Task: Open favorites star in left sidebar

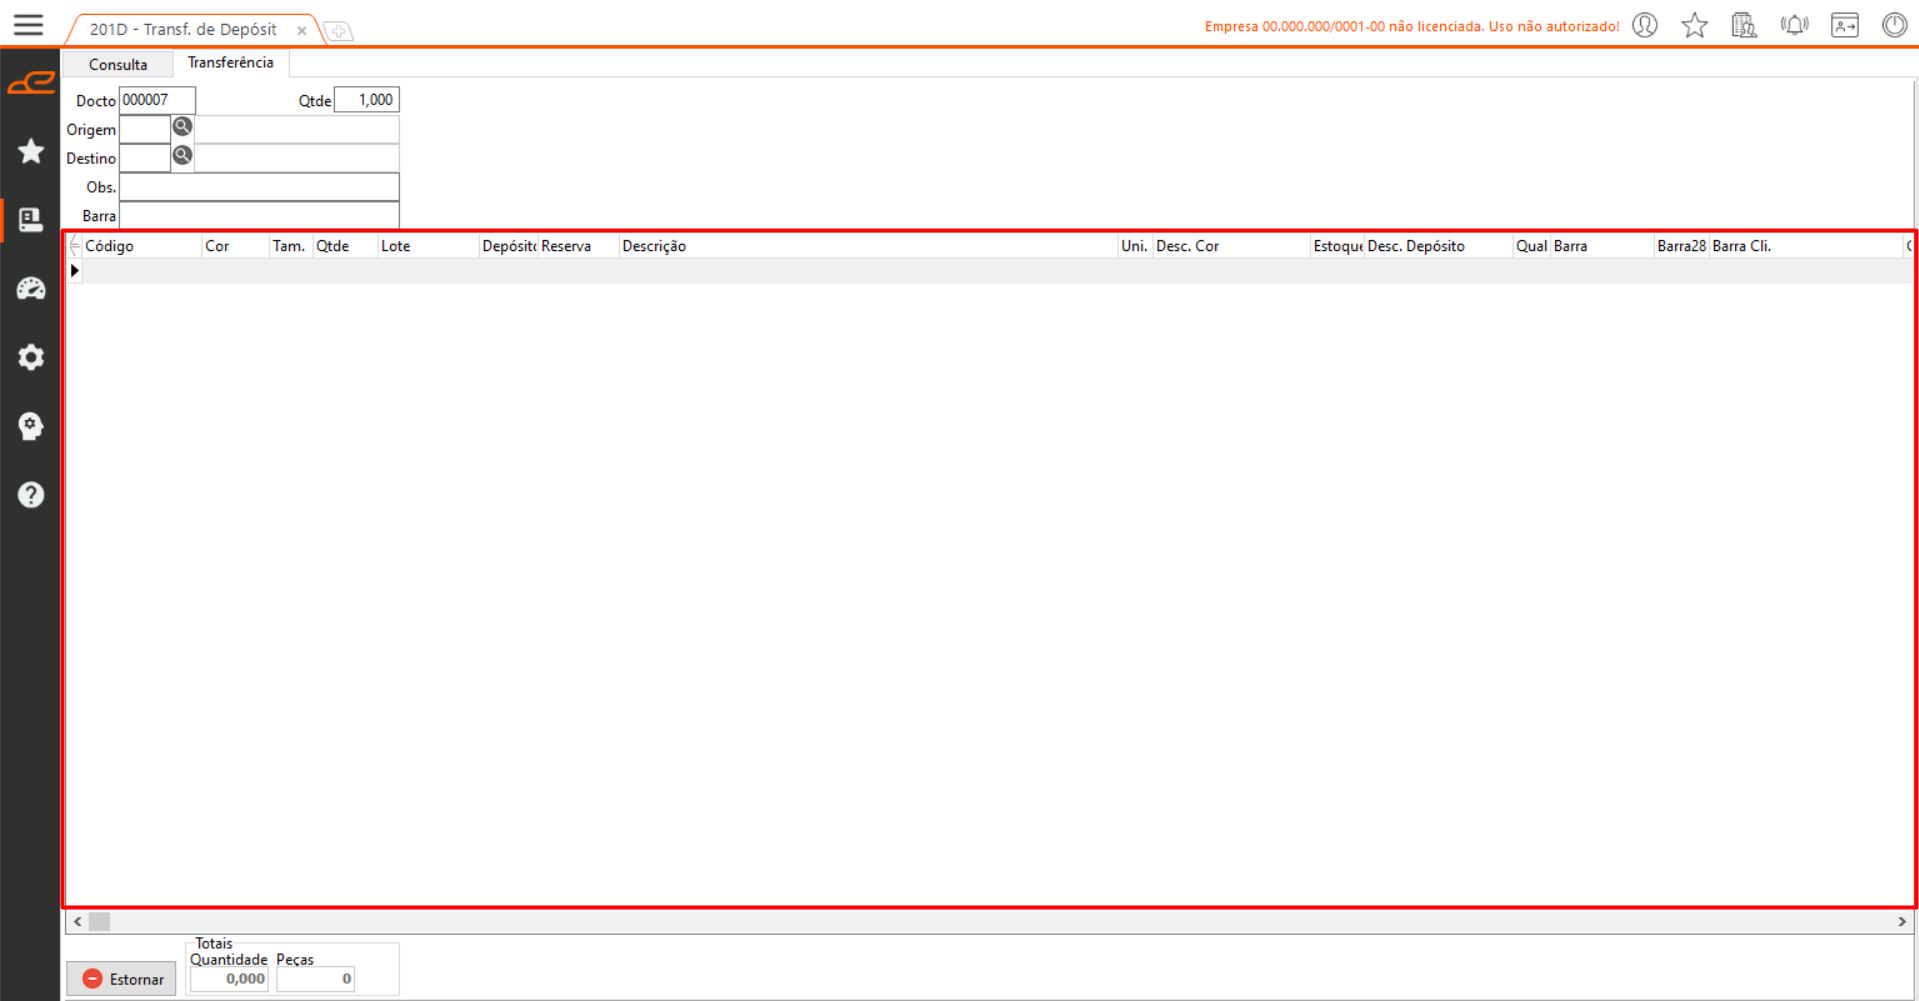Action: pyautogui.click(x=31, y=151)
